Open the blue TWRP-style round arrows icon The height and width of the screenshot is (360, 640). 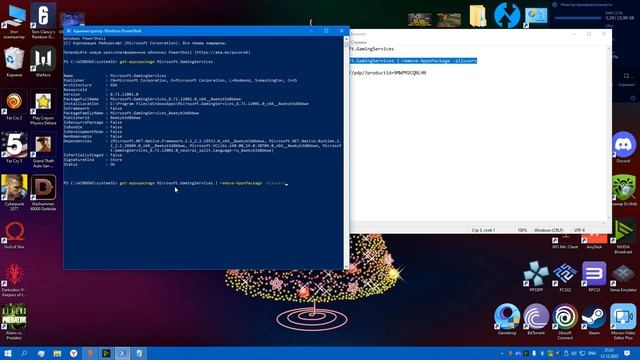tap(507, 16)
